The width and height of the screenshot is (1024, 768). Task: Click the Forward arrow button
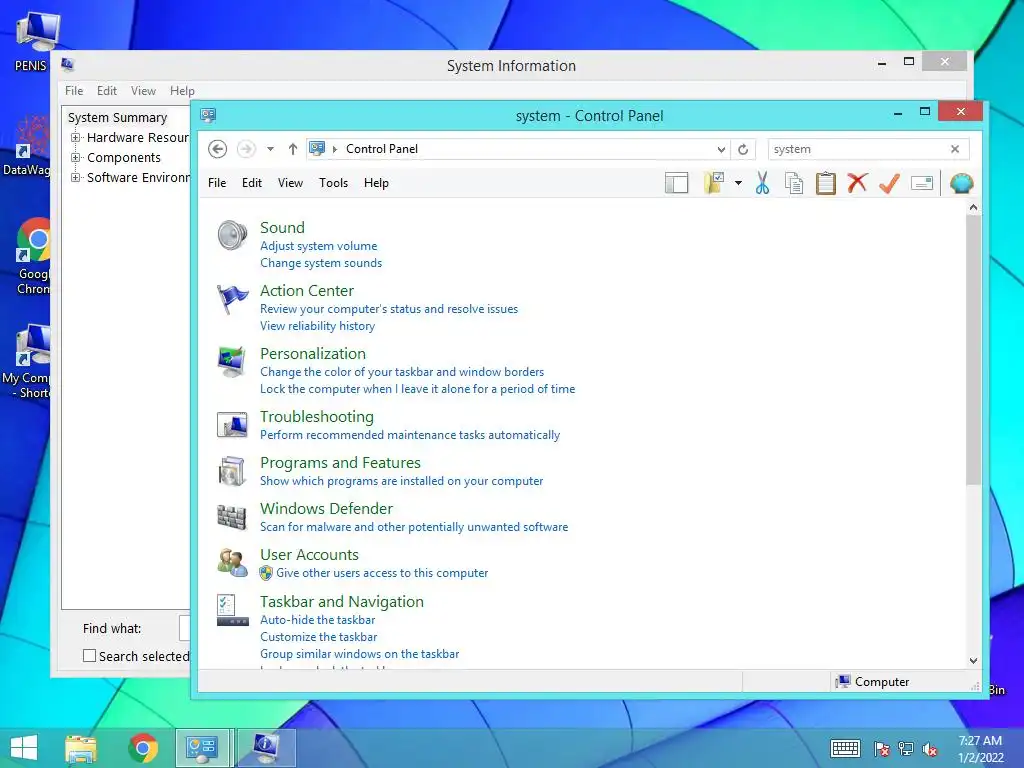click(246, 149)
